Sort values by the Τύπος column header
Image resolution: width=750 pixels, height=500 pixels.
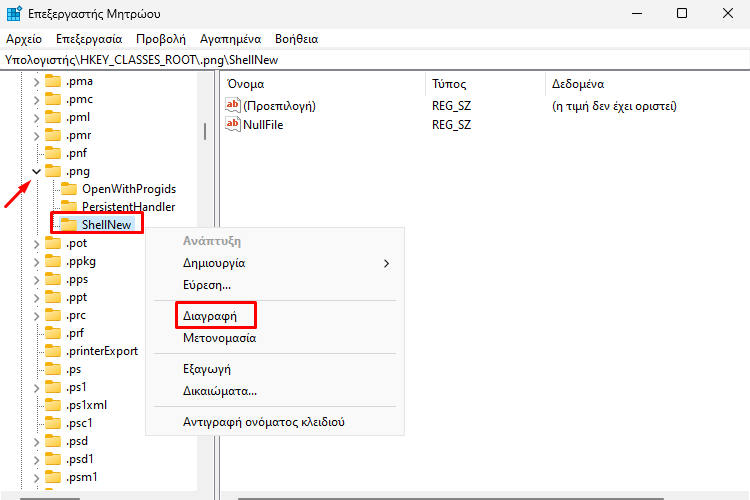(485, 84)
